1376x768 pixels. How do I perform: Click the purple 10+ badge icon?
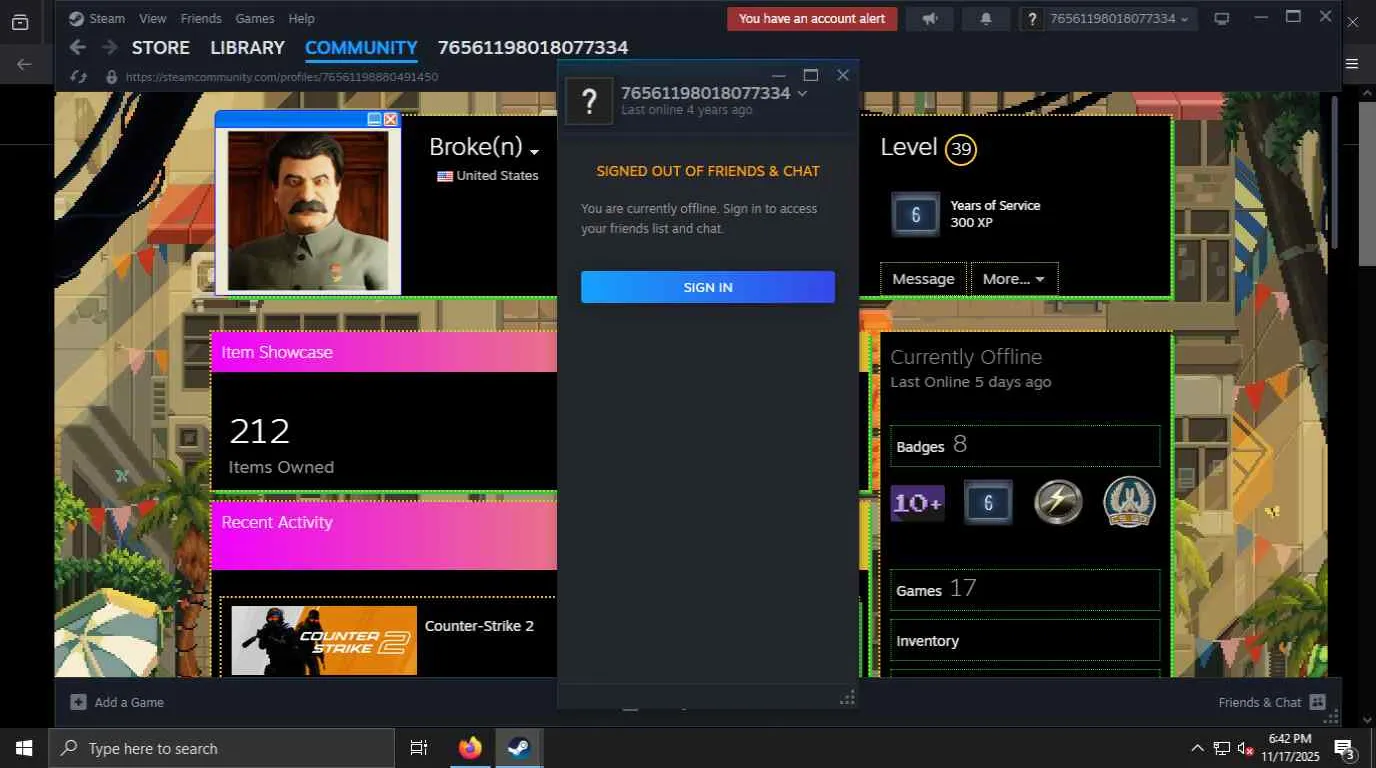tap(917, 503)
